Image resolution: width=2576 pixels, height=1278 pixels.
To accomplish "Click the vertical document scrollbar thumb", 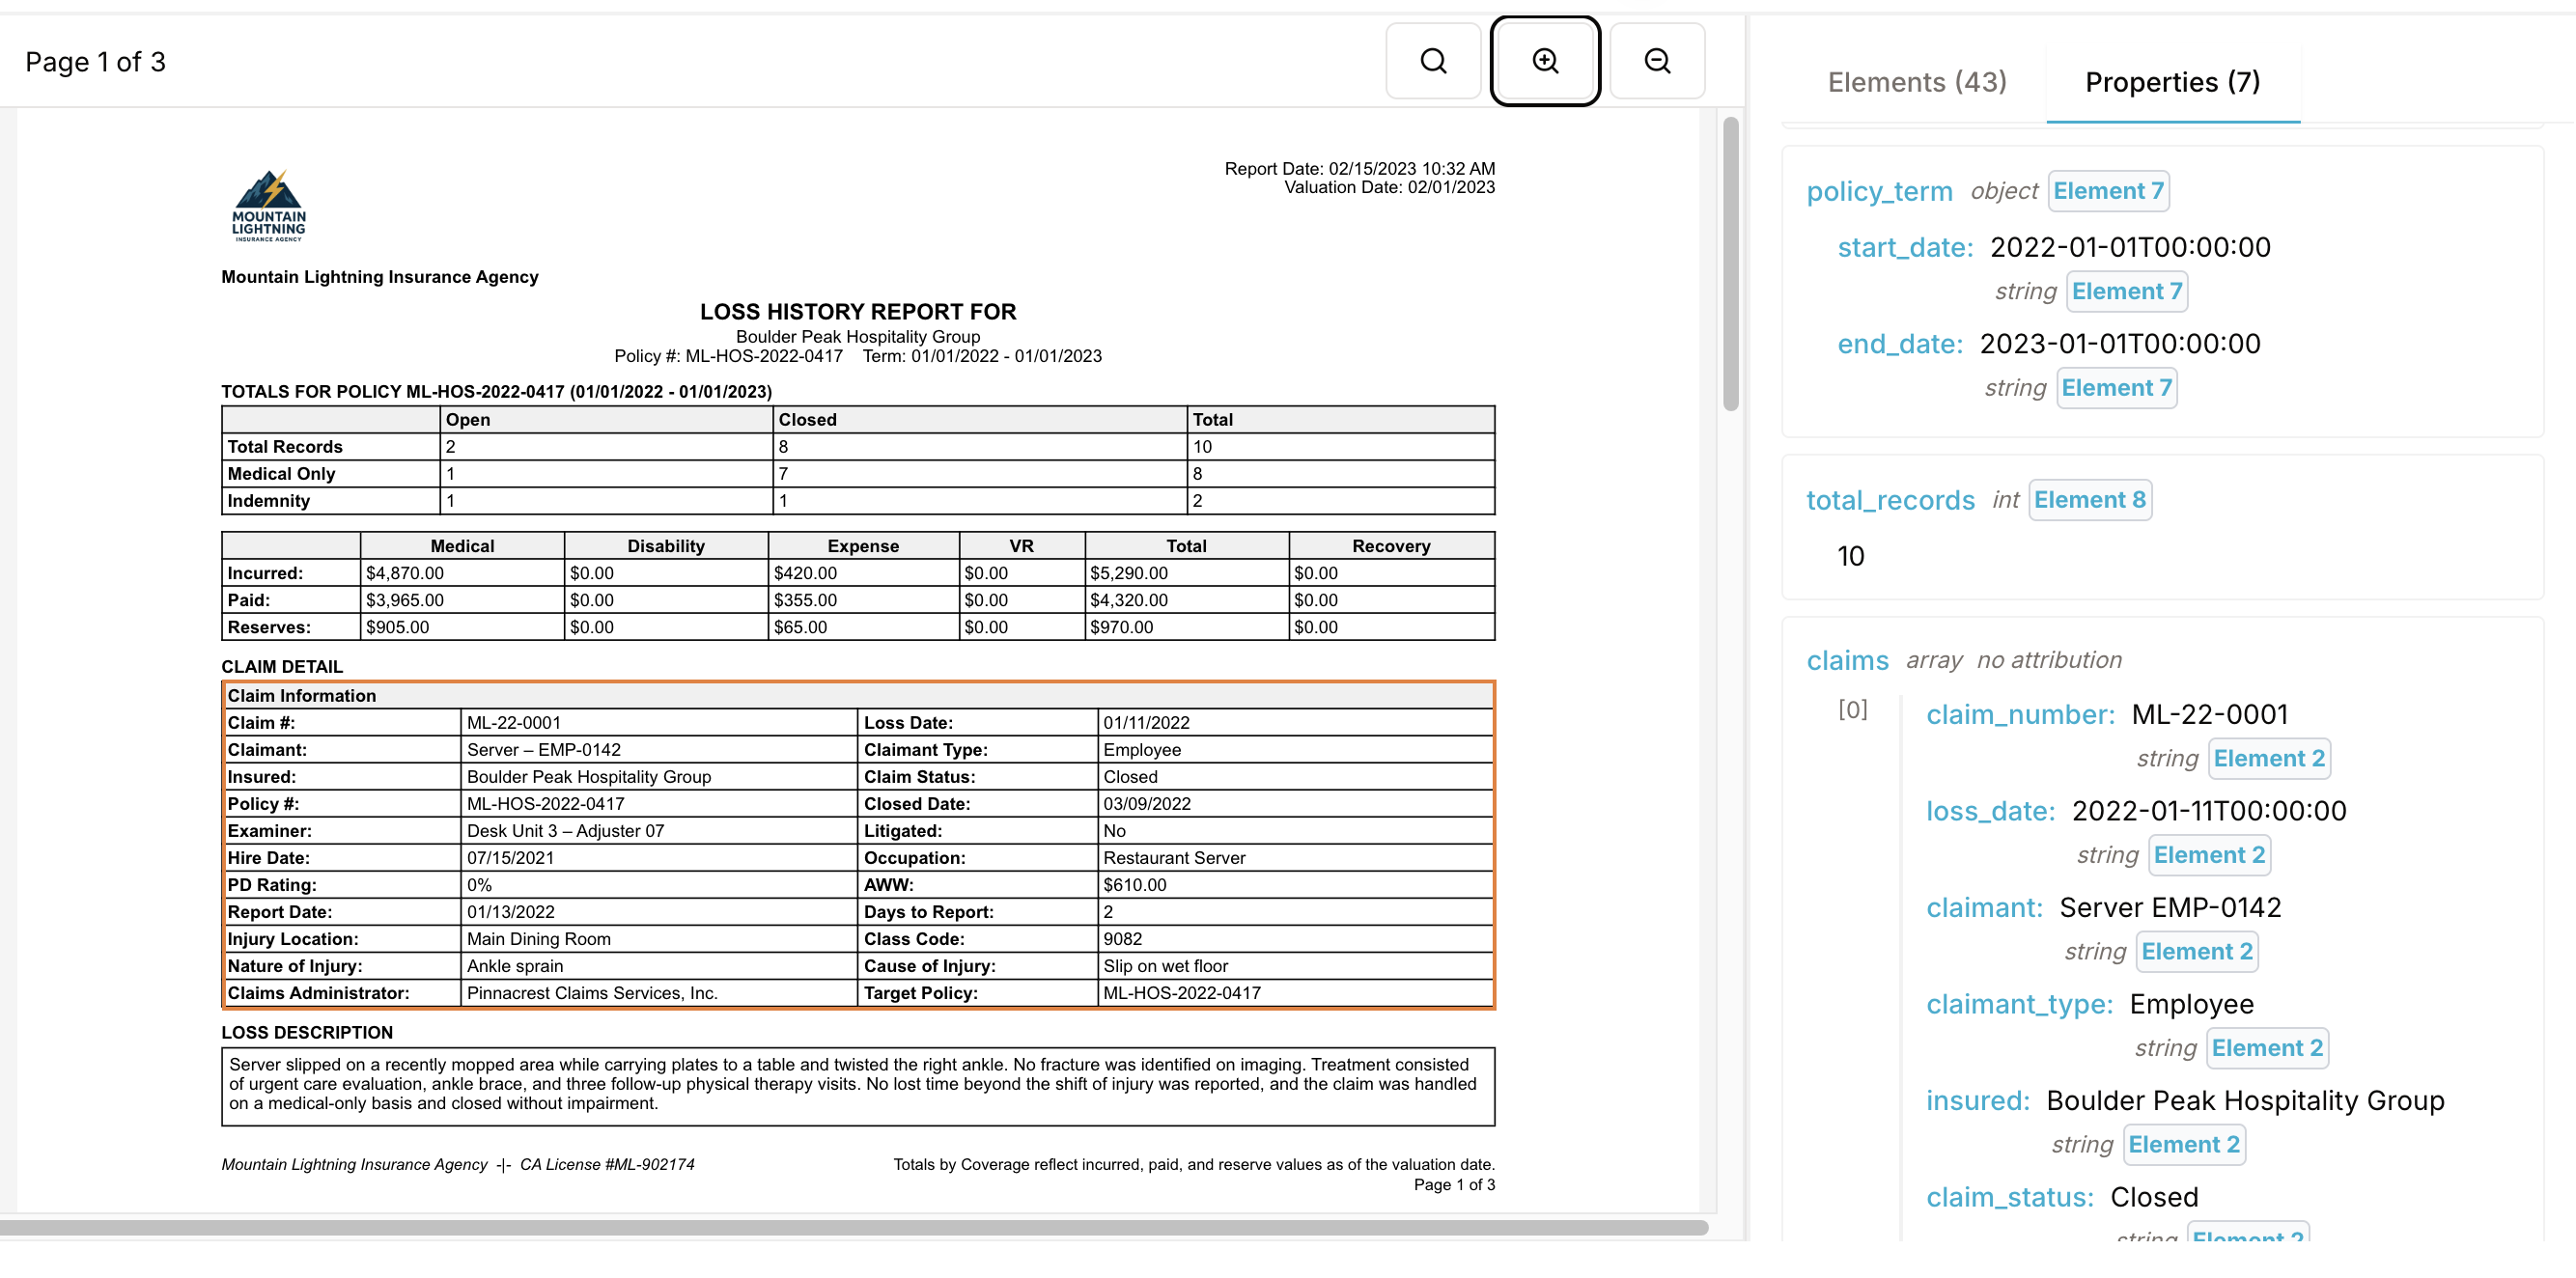I will point(1730,263).
